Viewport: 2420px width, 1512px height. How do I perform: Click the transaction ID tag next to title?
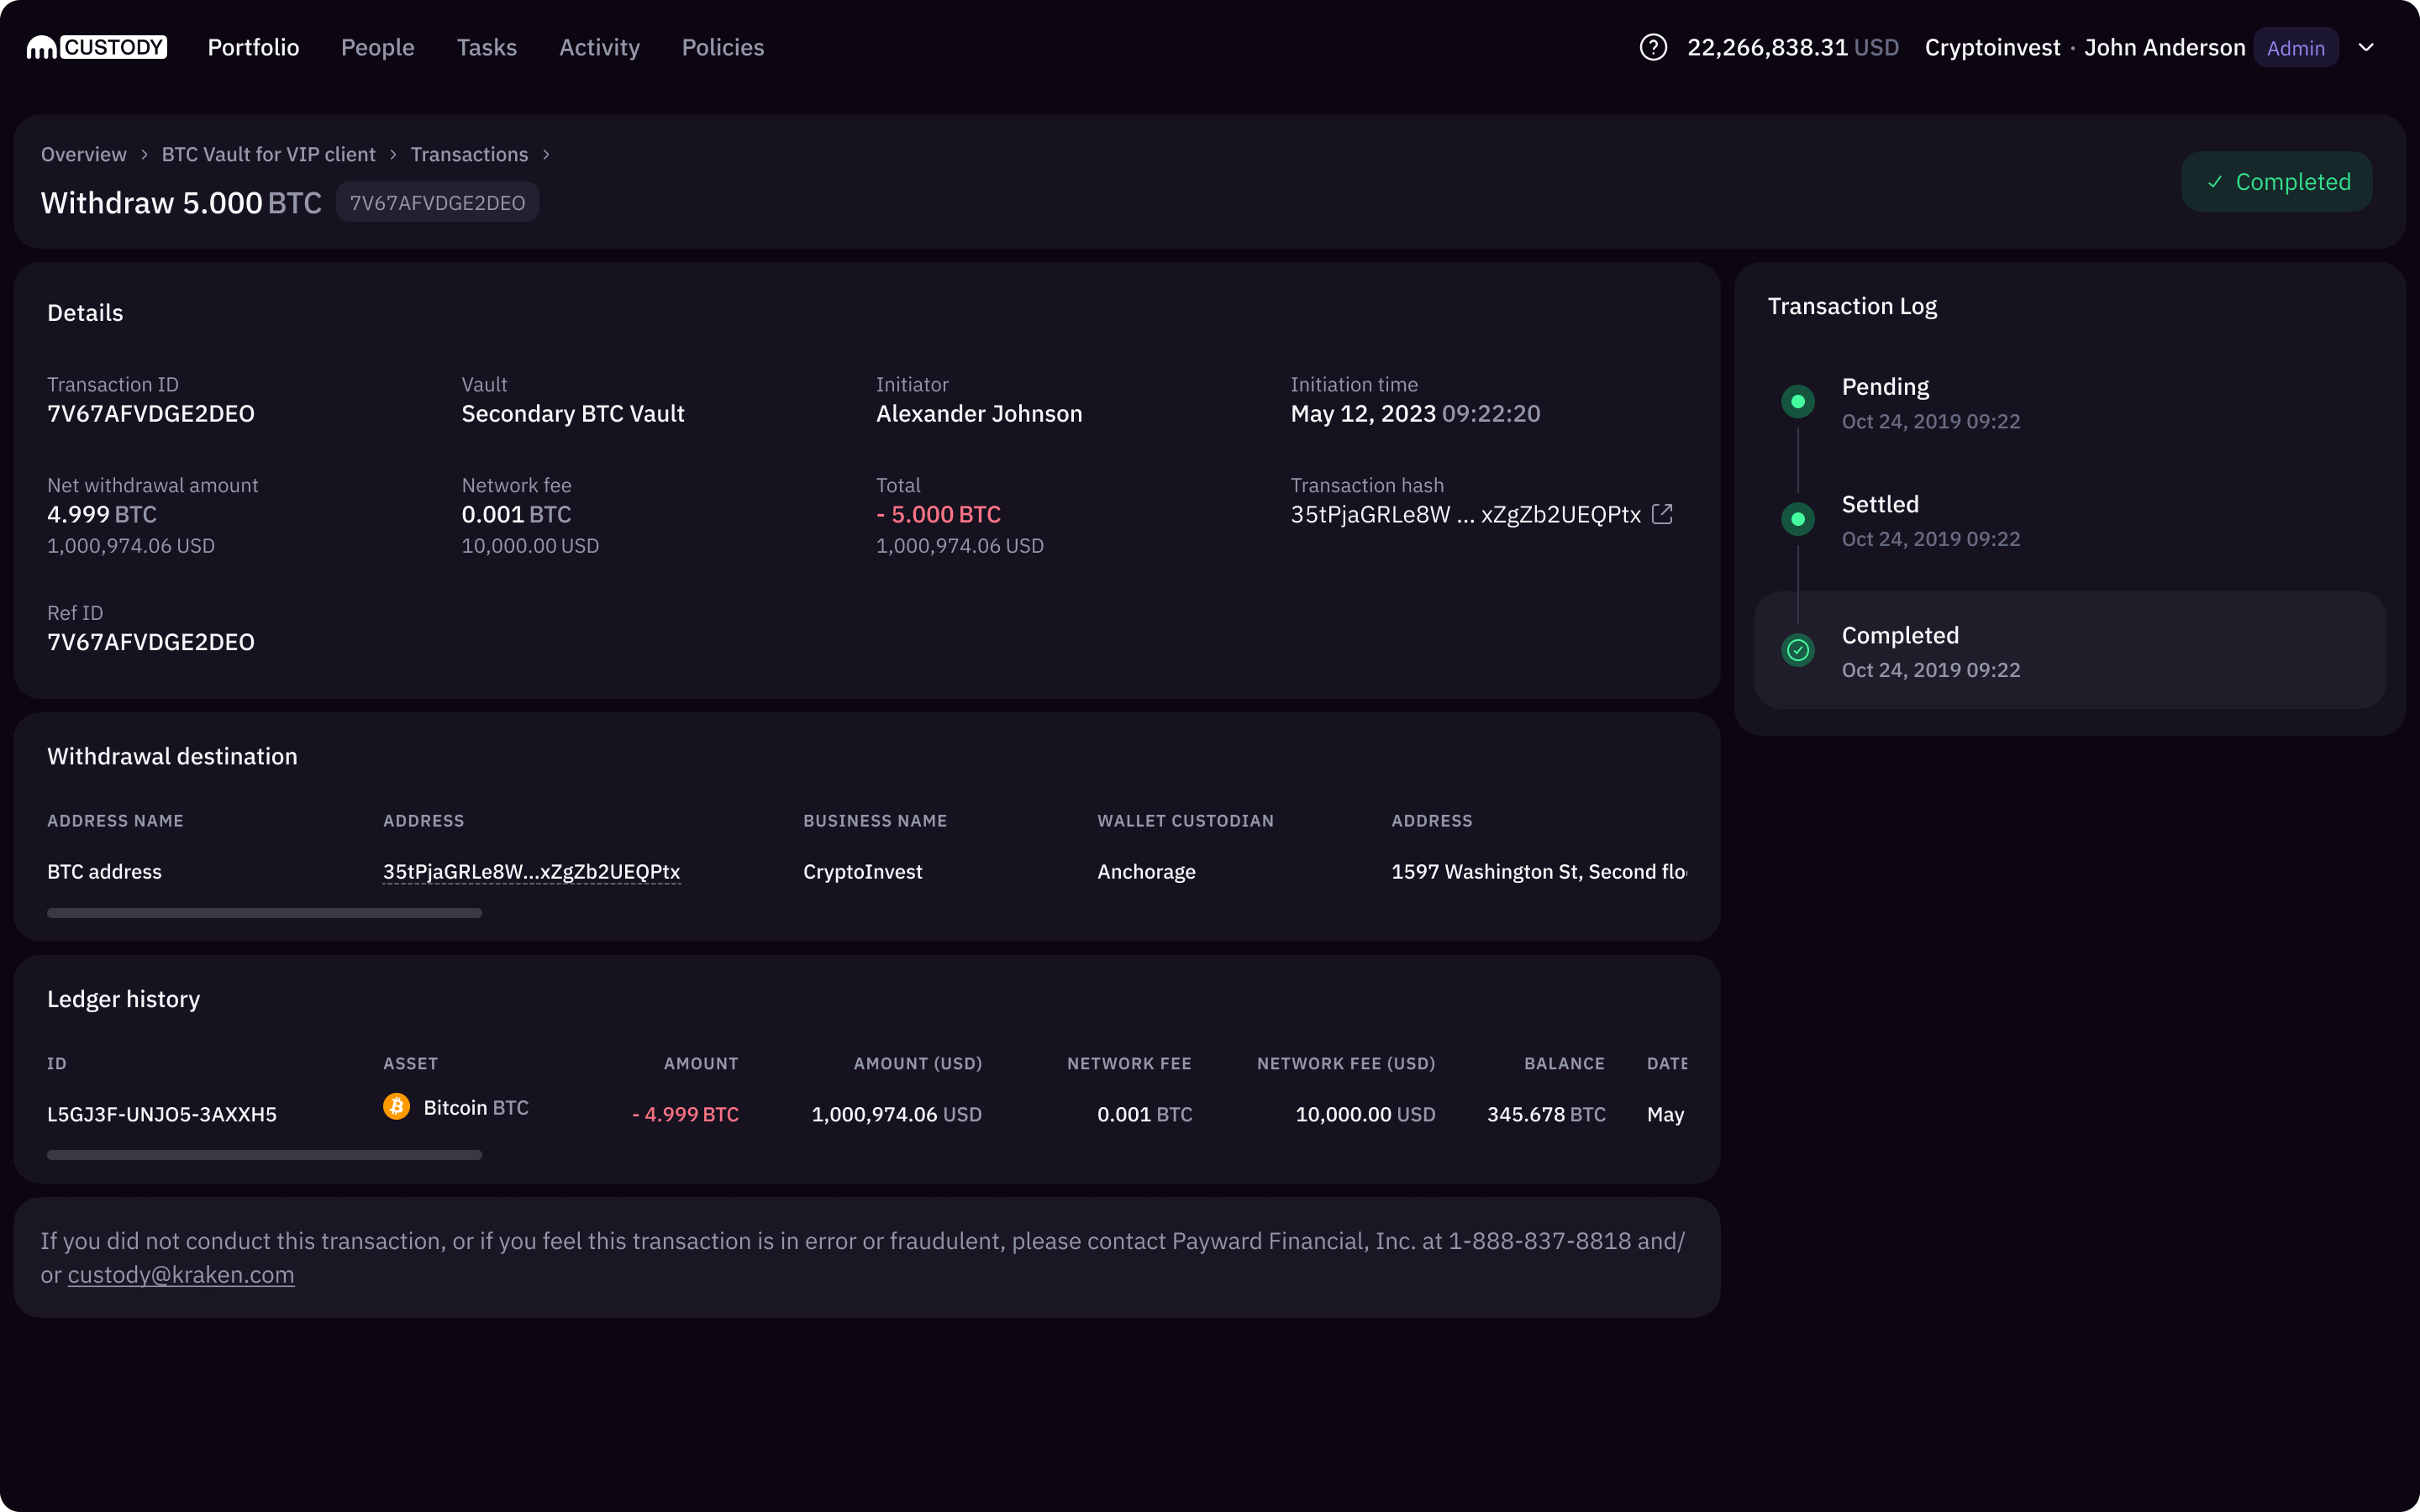pyautogui.click(x=437, y=203)
